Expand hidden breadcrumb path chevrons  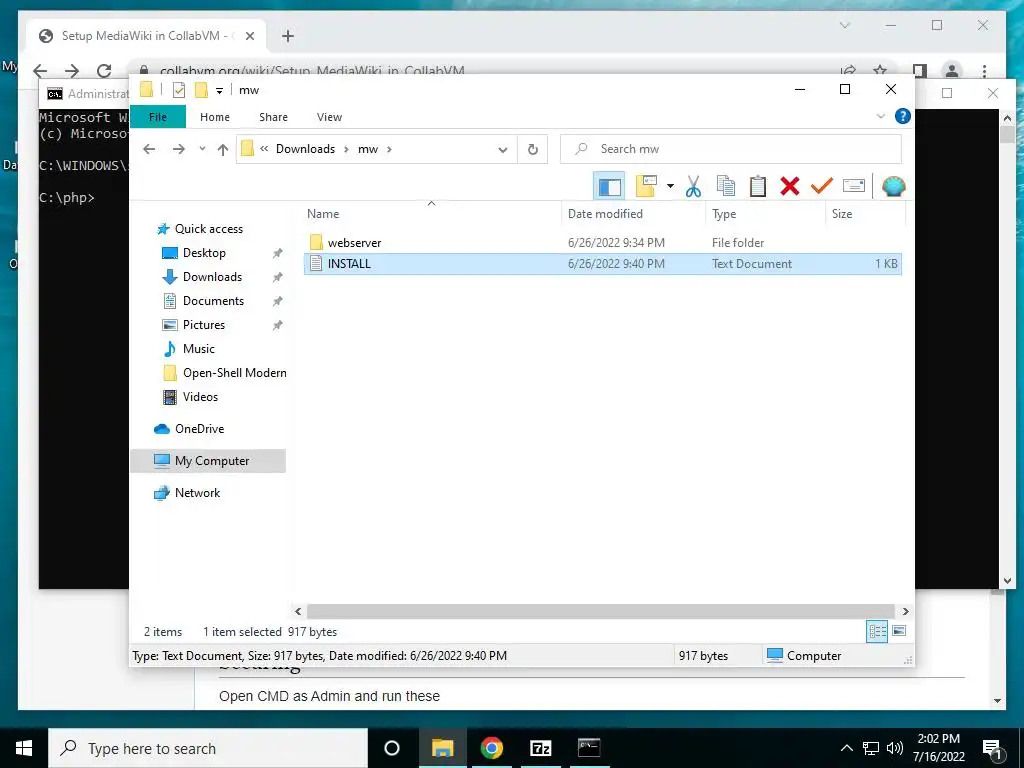[264, 149]
